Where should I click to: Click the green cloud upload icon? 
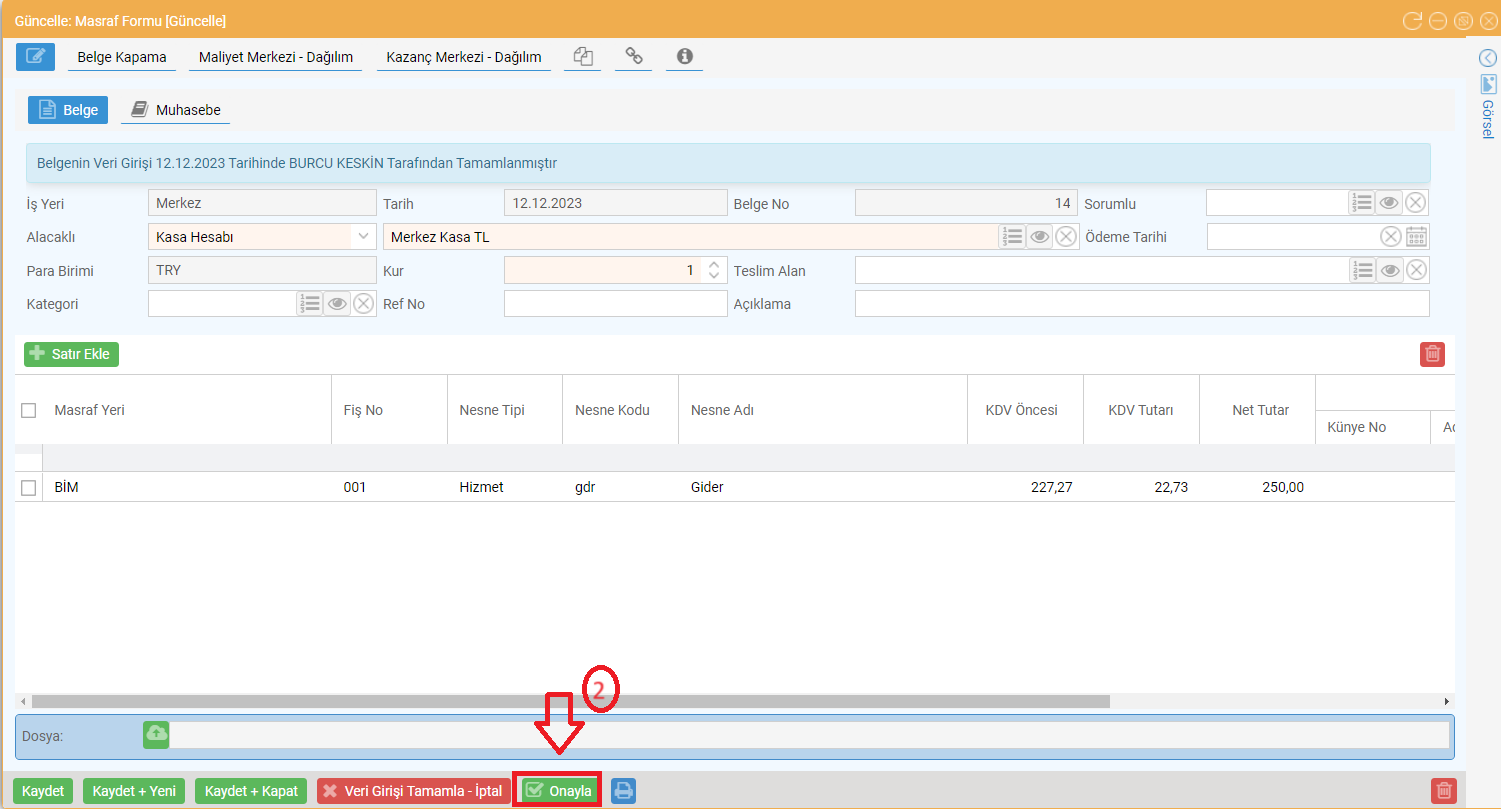[156, 733]
